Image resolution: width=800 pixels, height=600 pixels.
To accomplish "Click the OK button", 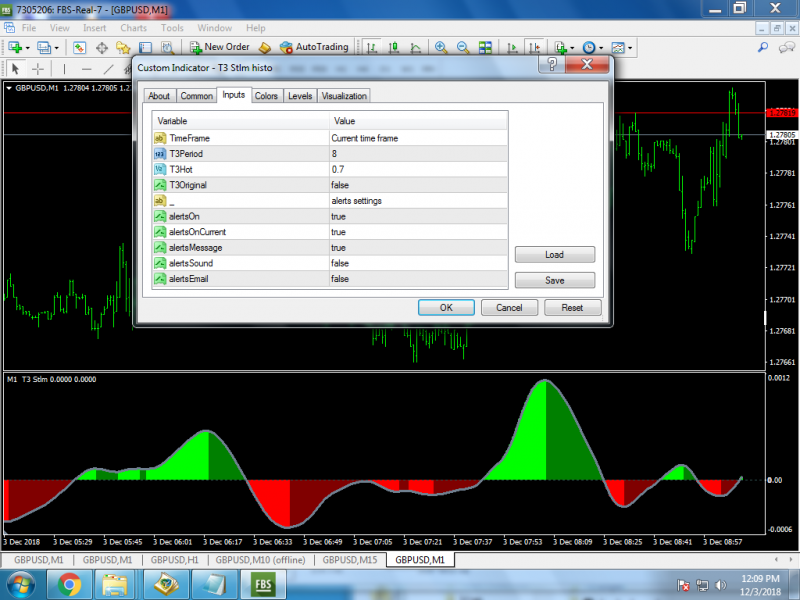I will tap(446, 308).
